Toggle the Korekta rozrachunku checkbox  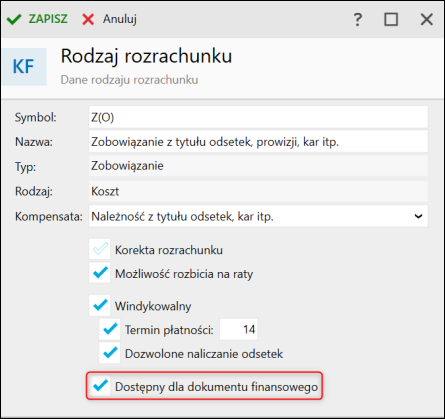[100, 249]
